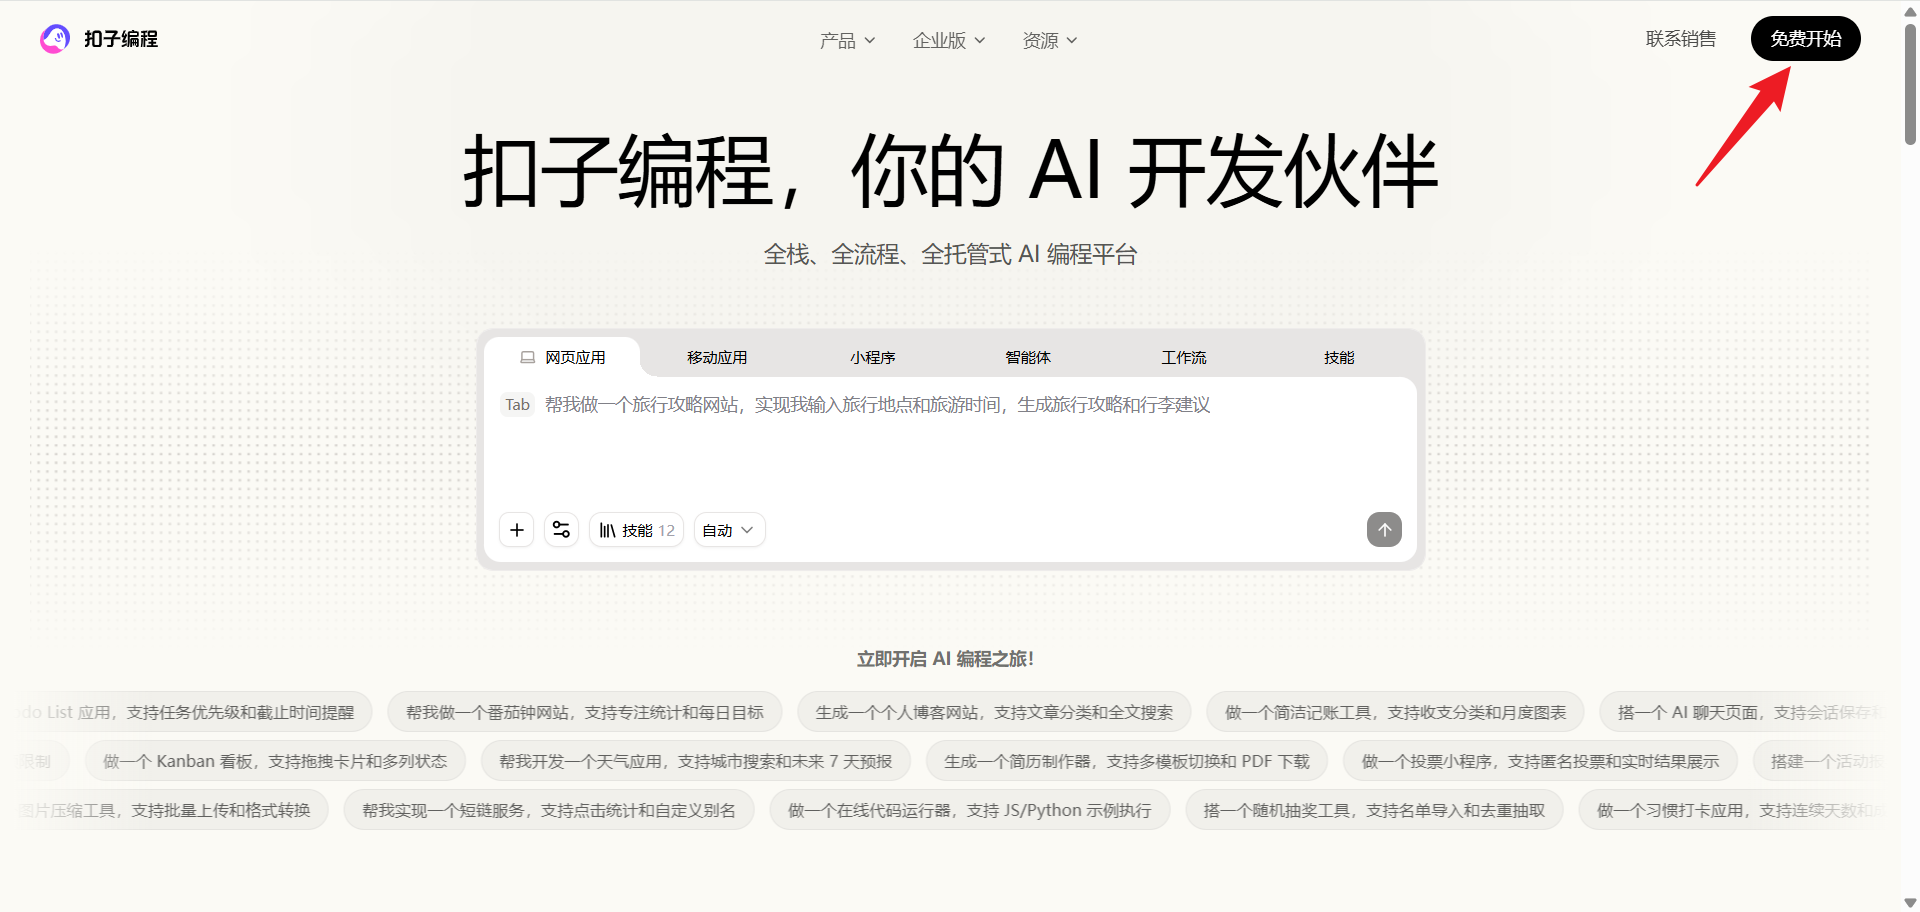Switch to the 技能 tab
Image resolution: width=1920 pixels, height=912 pixels.
pos(1339,357)
